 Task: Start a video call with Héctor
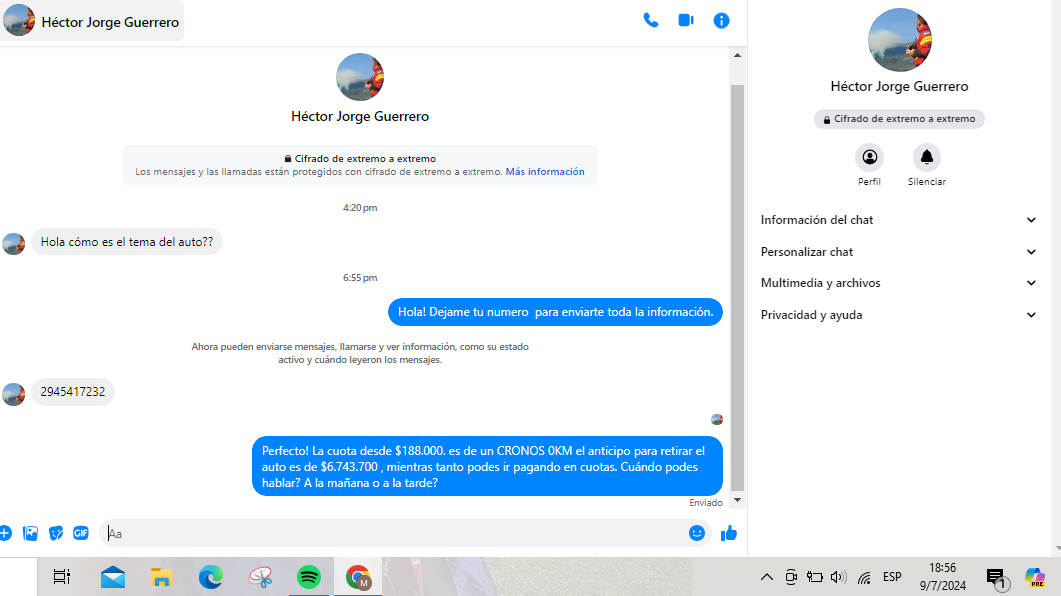(x=686, y=20)
